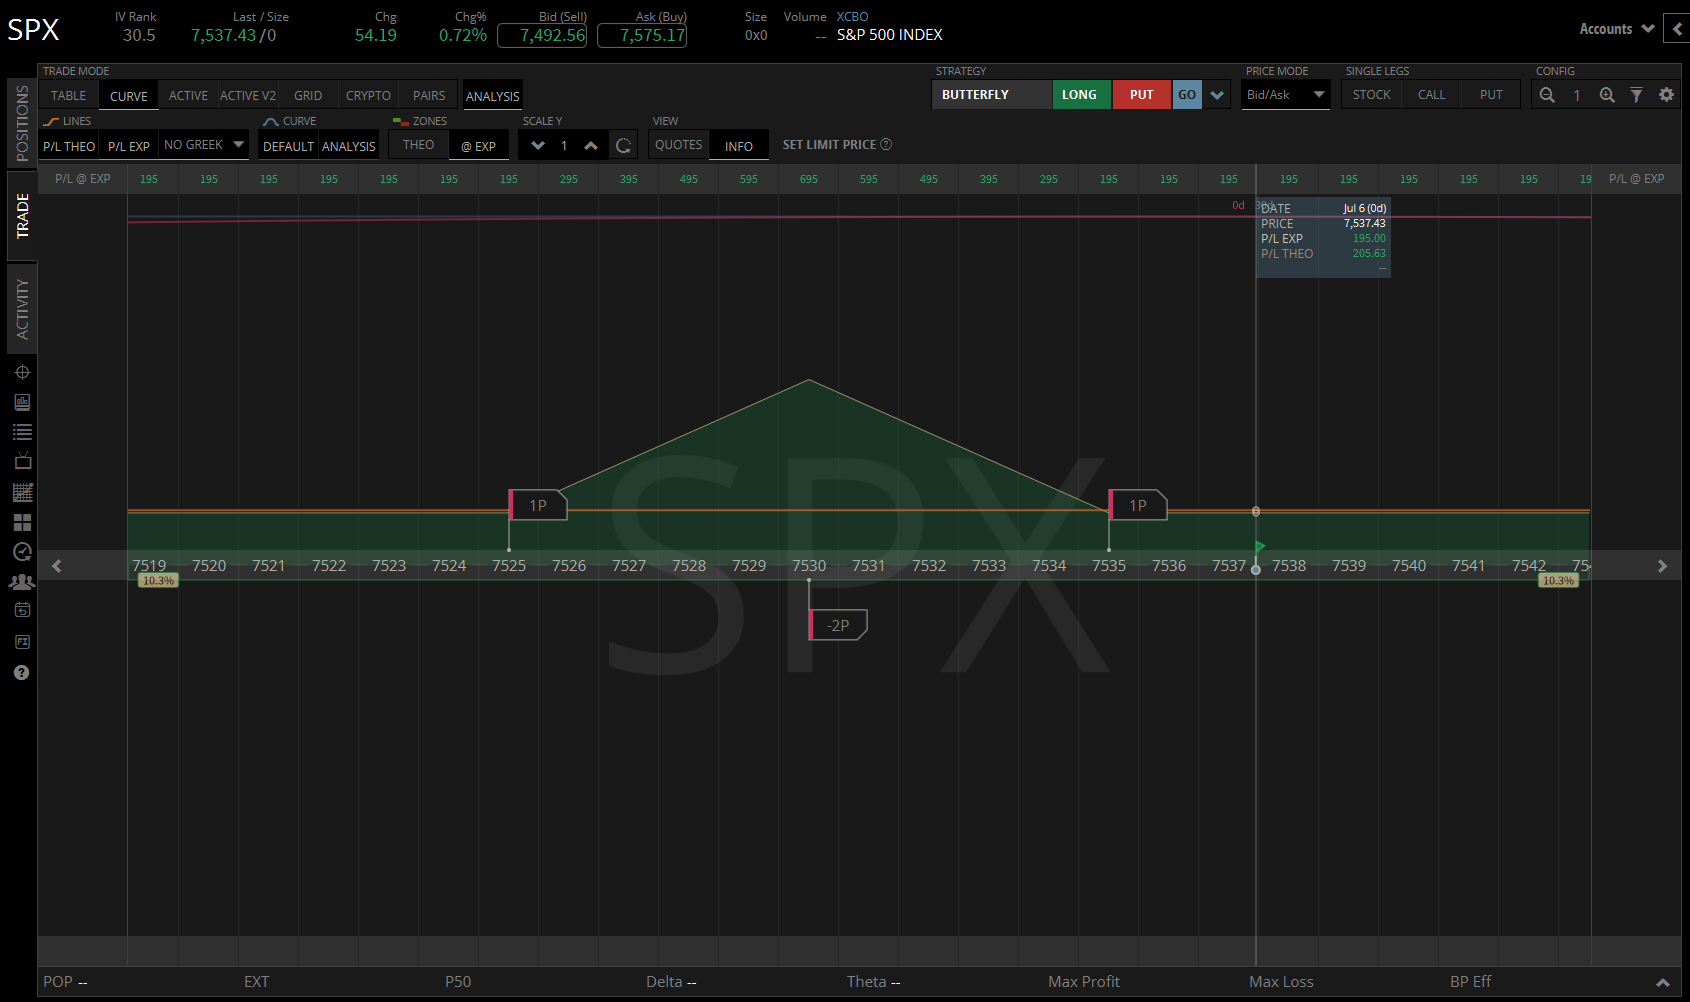
Task: Open the people group icon in the sidebar
Action: click(x=22, y=581)
